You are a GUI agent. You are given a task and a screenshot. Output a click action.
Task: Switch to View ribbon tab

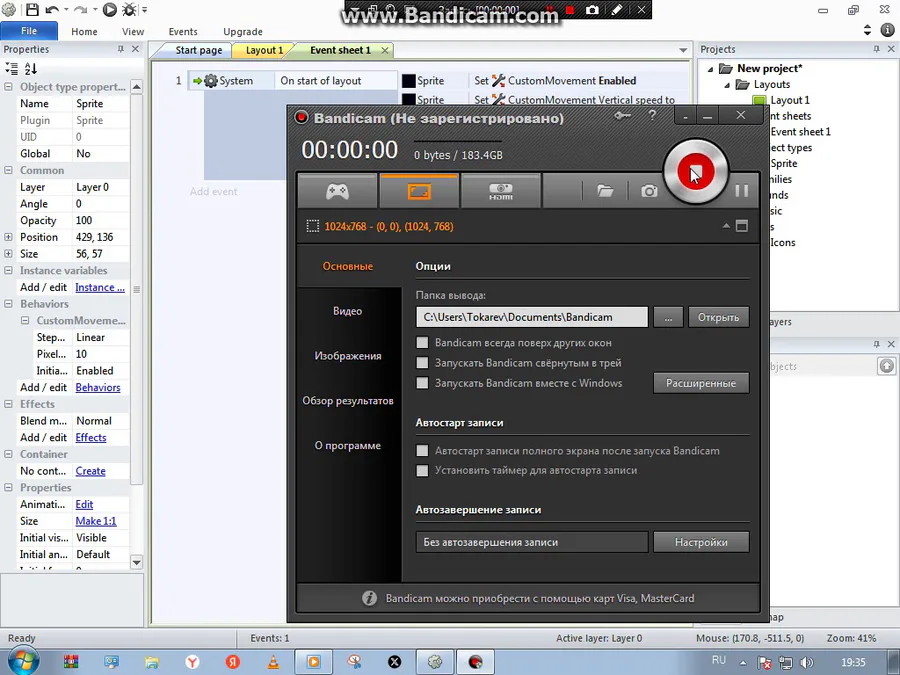pyautogui.click(x=133, y=32)
